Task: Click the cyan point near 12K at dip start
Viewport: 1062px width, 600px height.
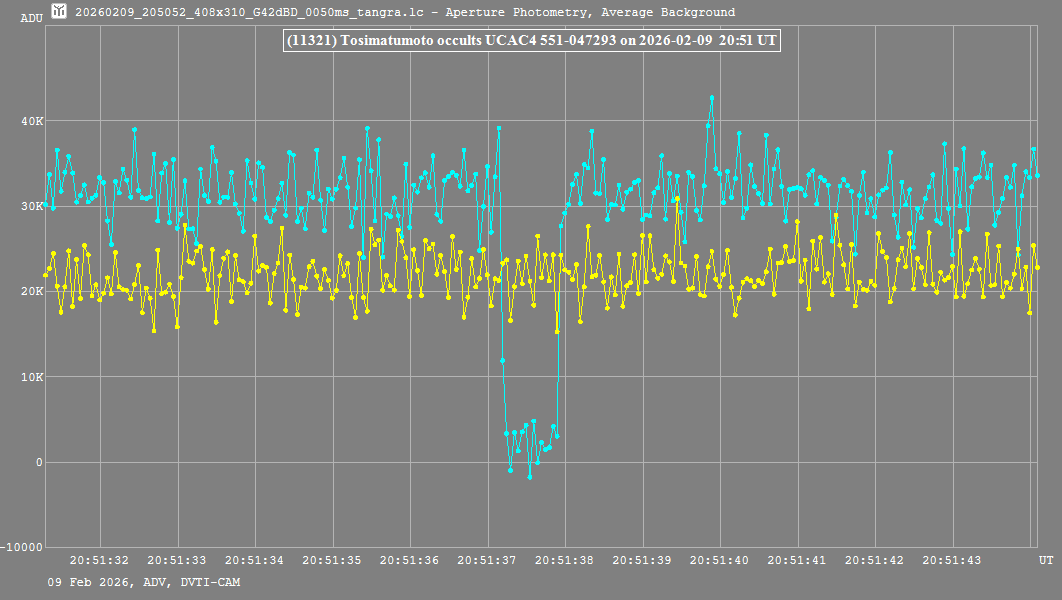Action: click(502, 360)
